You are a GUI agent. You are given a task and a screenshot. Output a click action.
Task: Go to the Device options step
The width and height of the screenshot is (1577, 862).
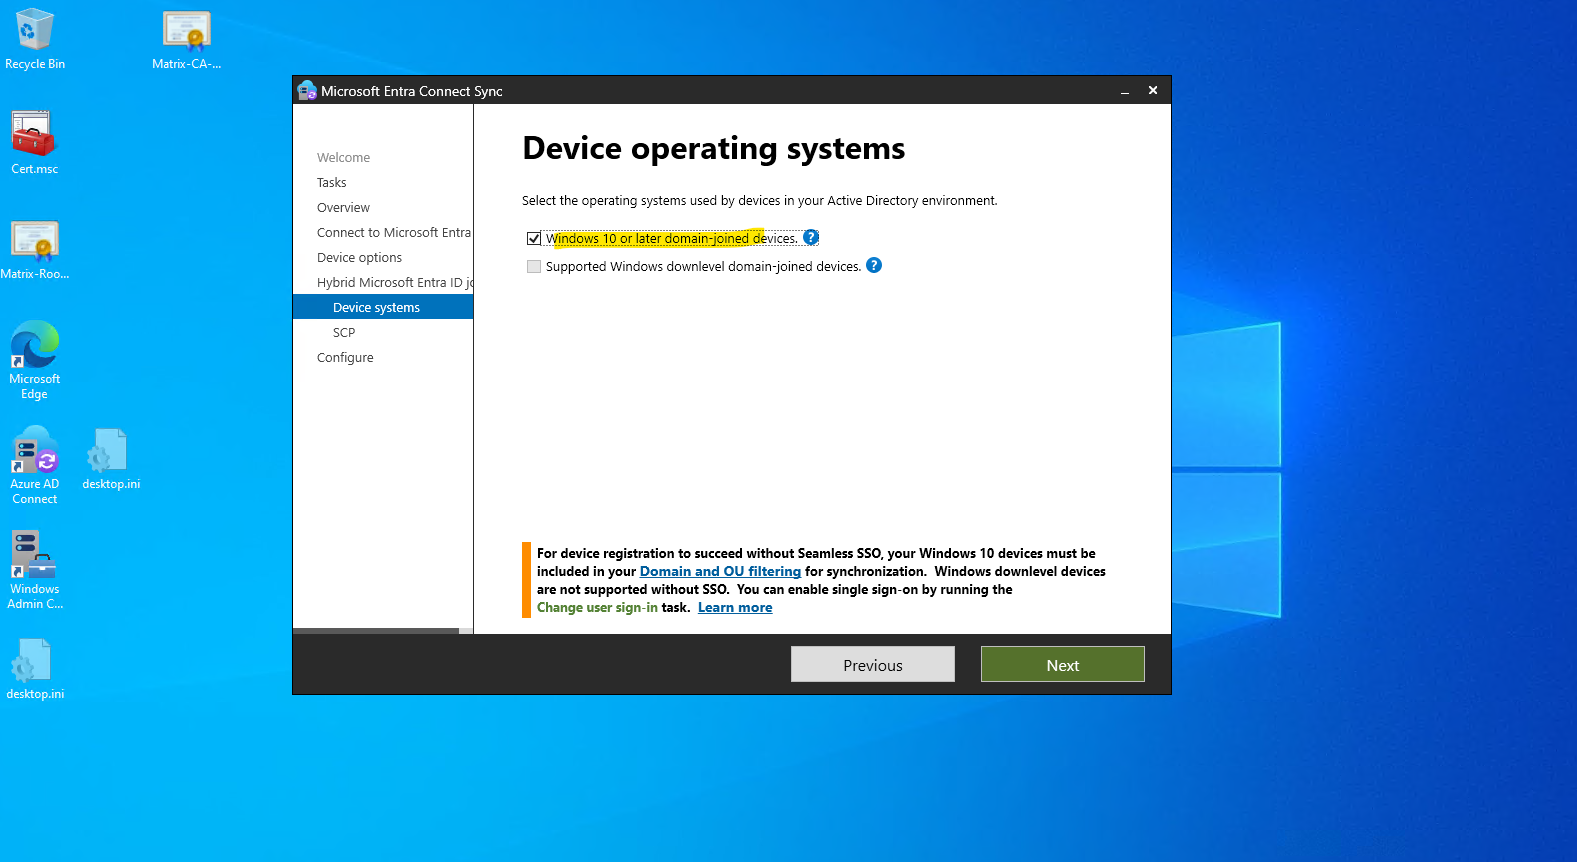tap(359, 257)
